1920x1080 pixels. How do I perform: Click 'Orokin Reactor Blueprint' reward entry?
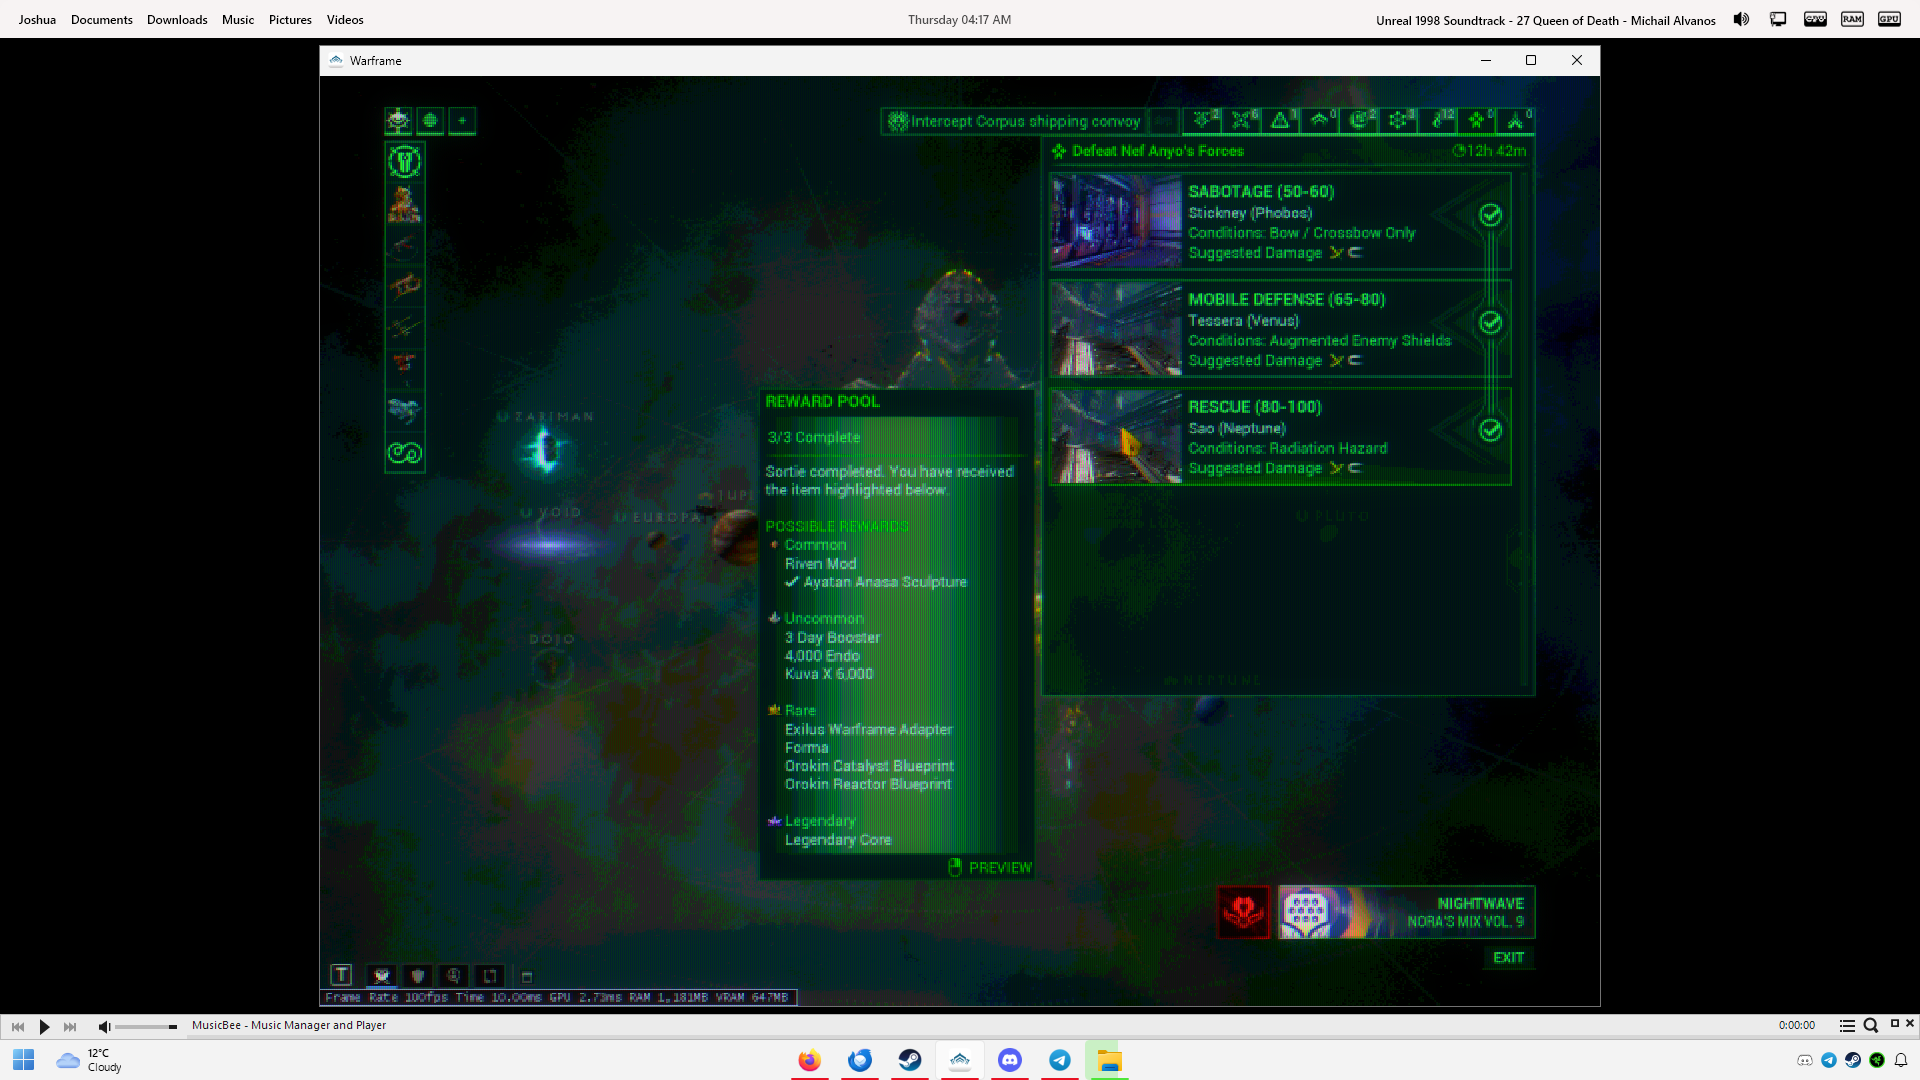tap(867, 784)
